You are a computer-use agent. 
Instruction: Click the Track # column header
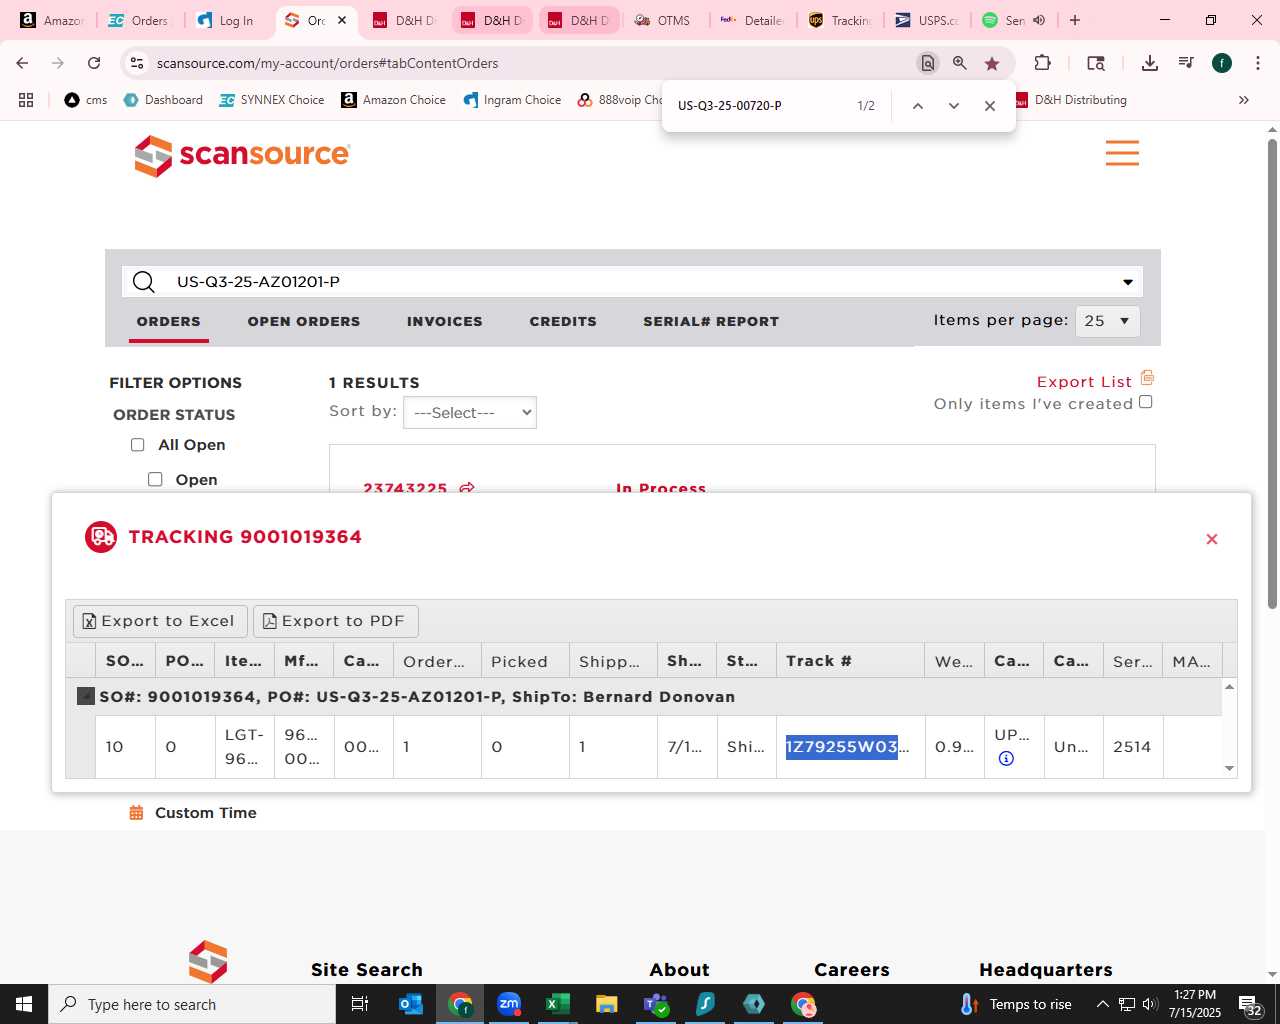pos(850,661)
